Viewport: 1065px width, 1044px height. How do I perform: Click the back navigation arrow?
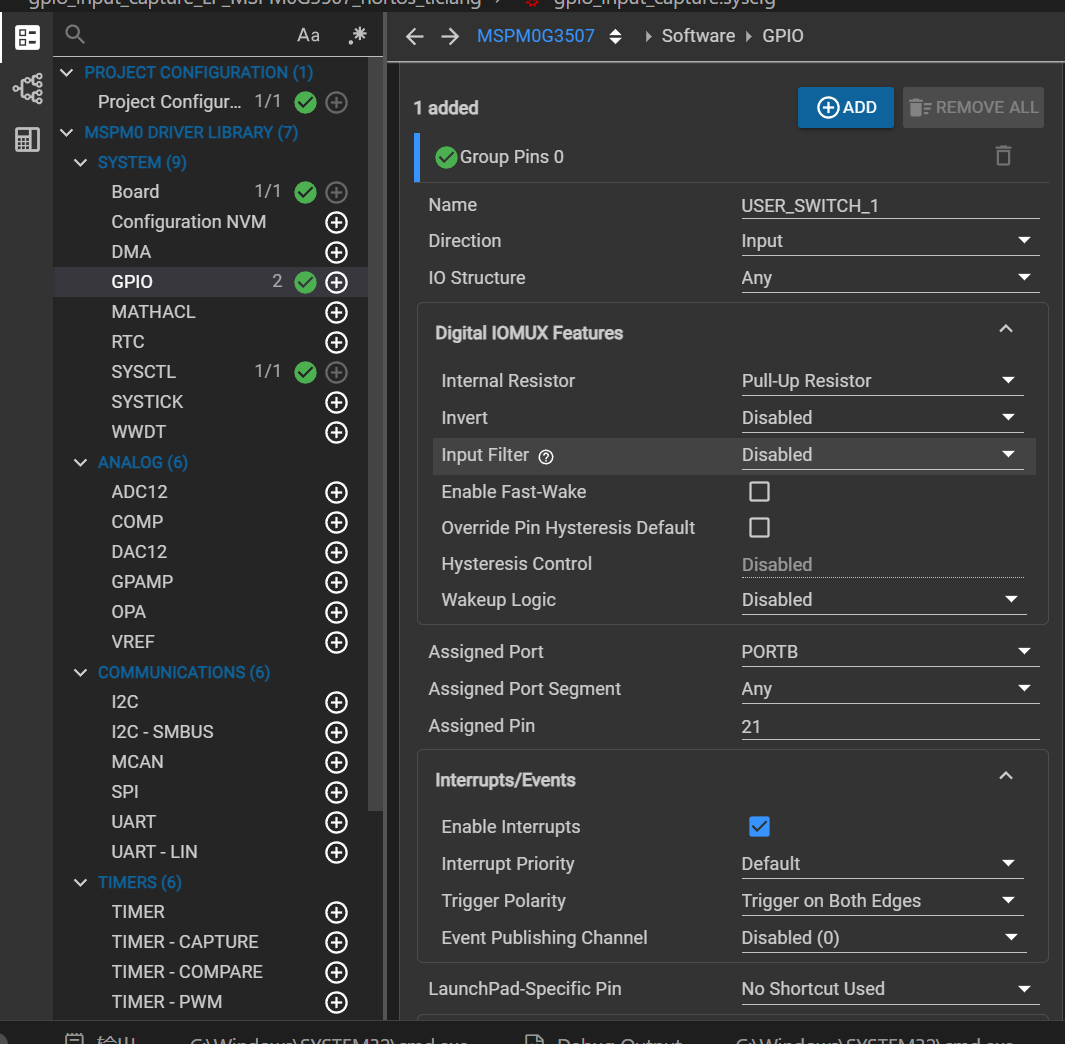click(x=414, y=35)
